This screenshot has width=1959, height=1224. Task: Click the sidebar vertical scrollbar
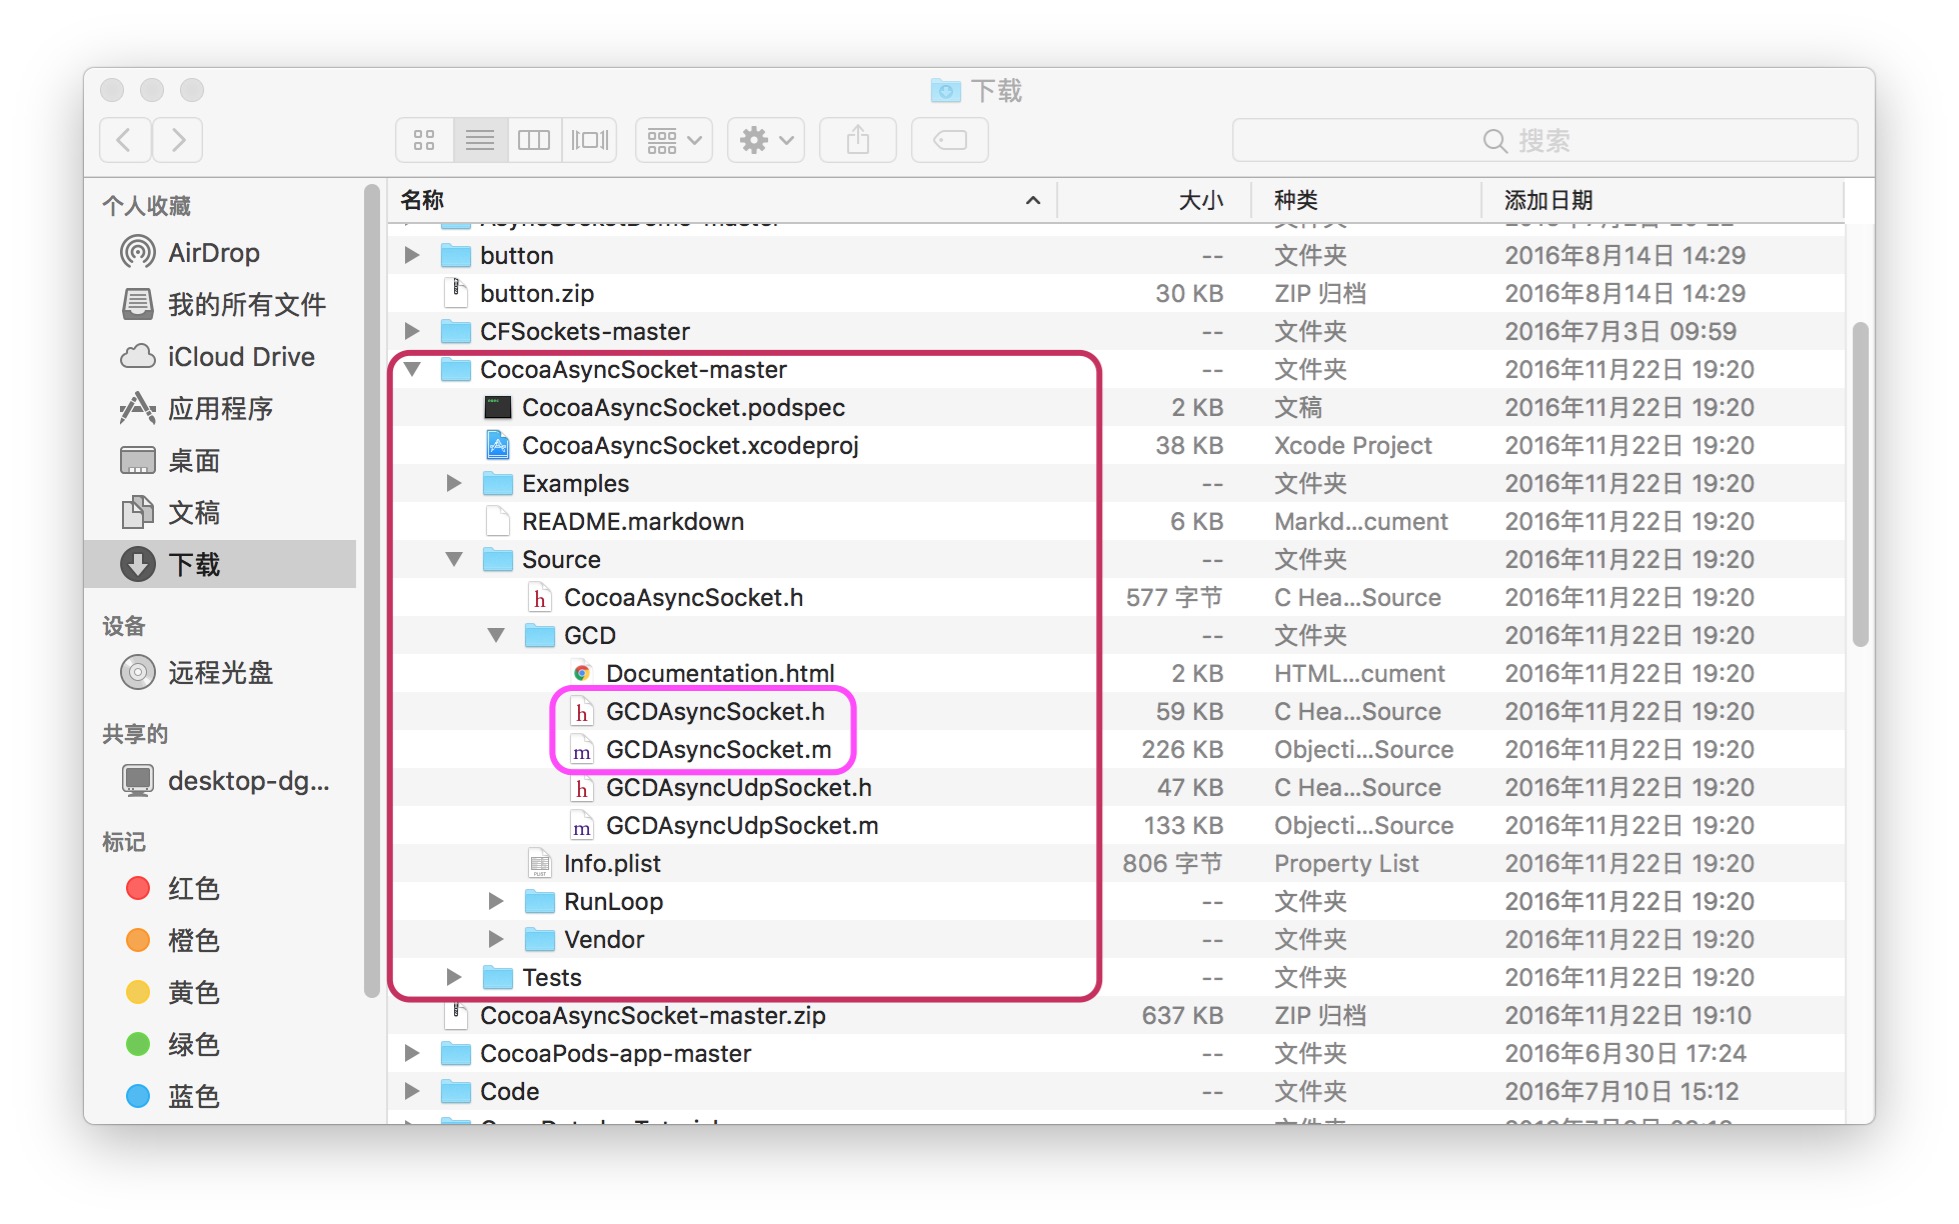coord(372,590)
